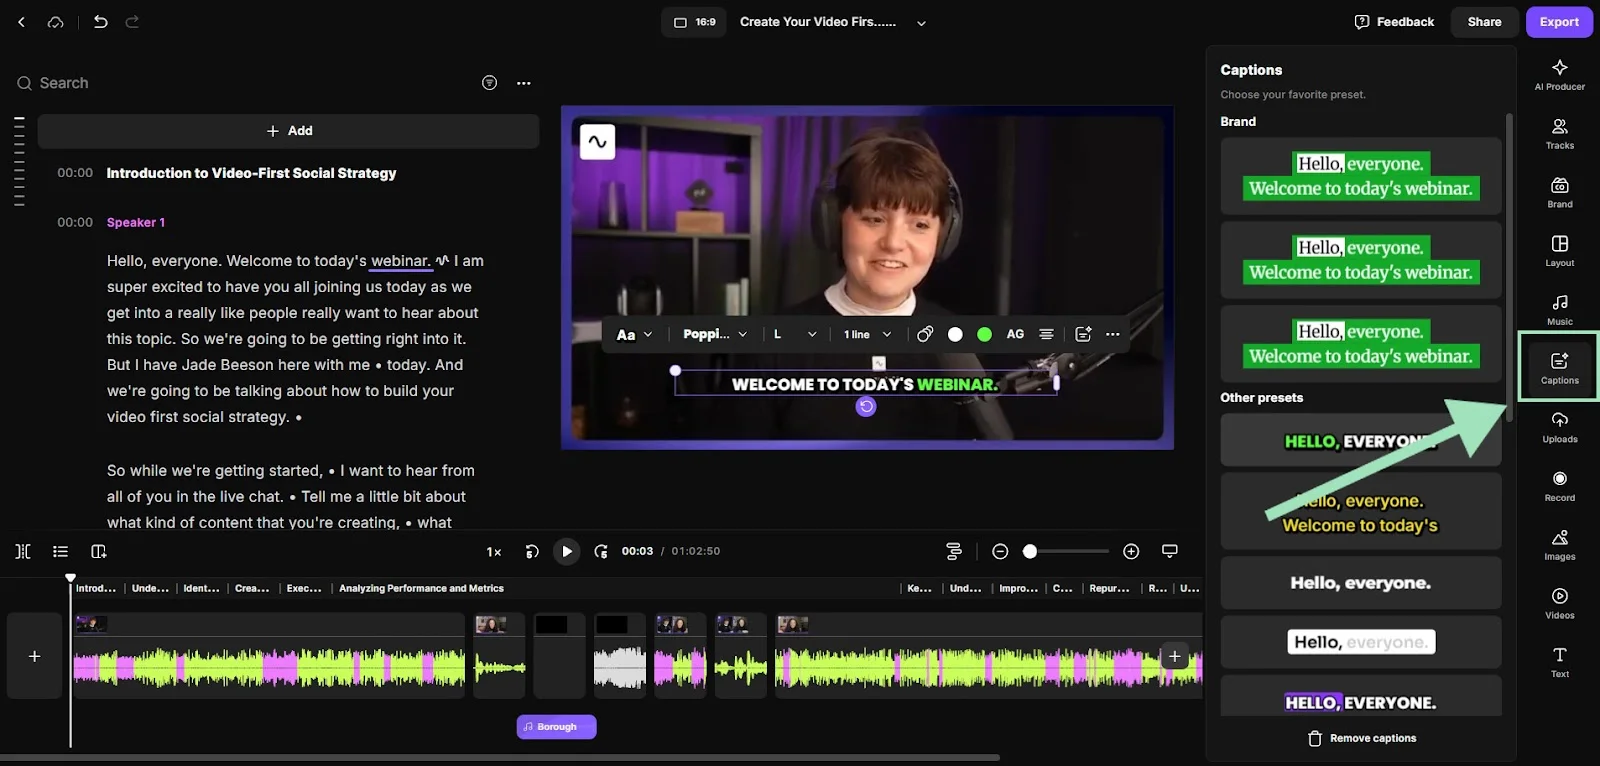Click the plus button left of timeline
The height and width of the screenshot is (766, 1600).
tap(34, 656)
